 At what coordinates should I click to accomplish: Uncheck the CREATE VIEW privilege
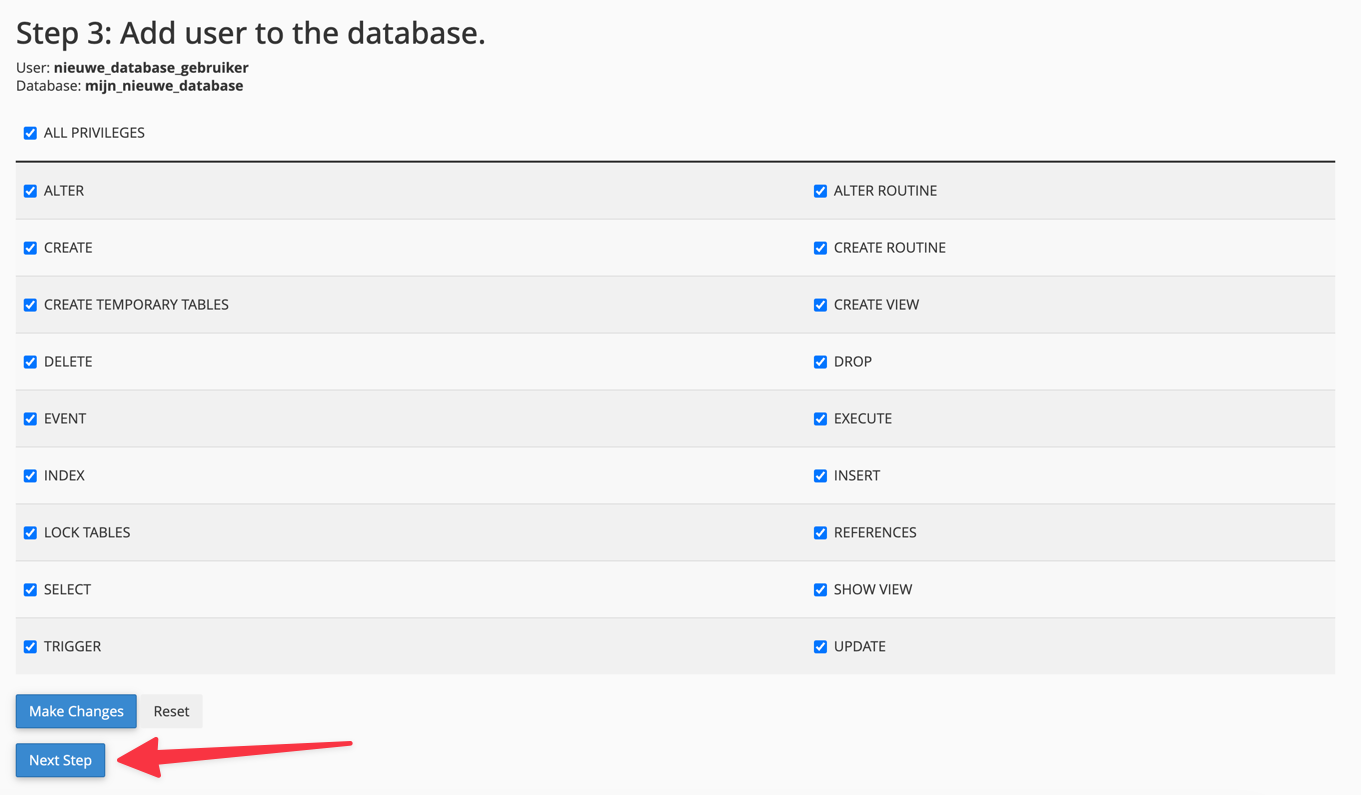pyautogui.click(x=820, y=305)
